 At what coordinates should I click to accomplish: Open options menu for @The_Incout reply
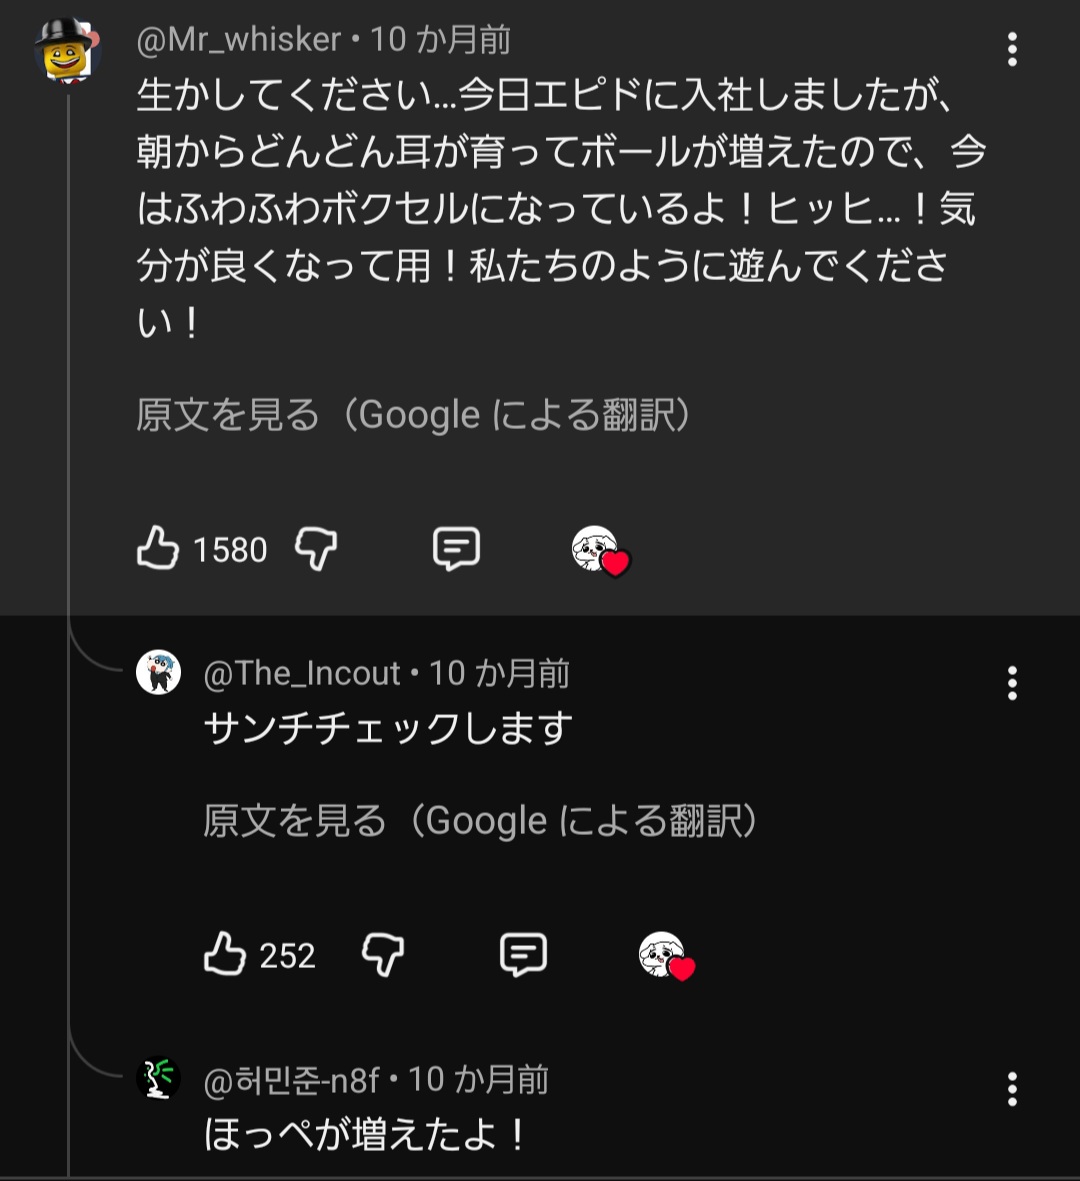coord(1012,683)
